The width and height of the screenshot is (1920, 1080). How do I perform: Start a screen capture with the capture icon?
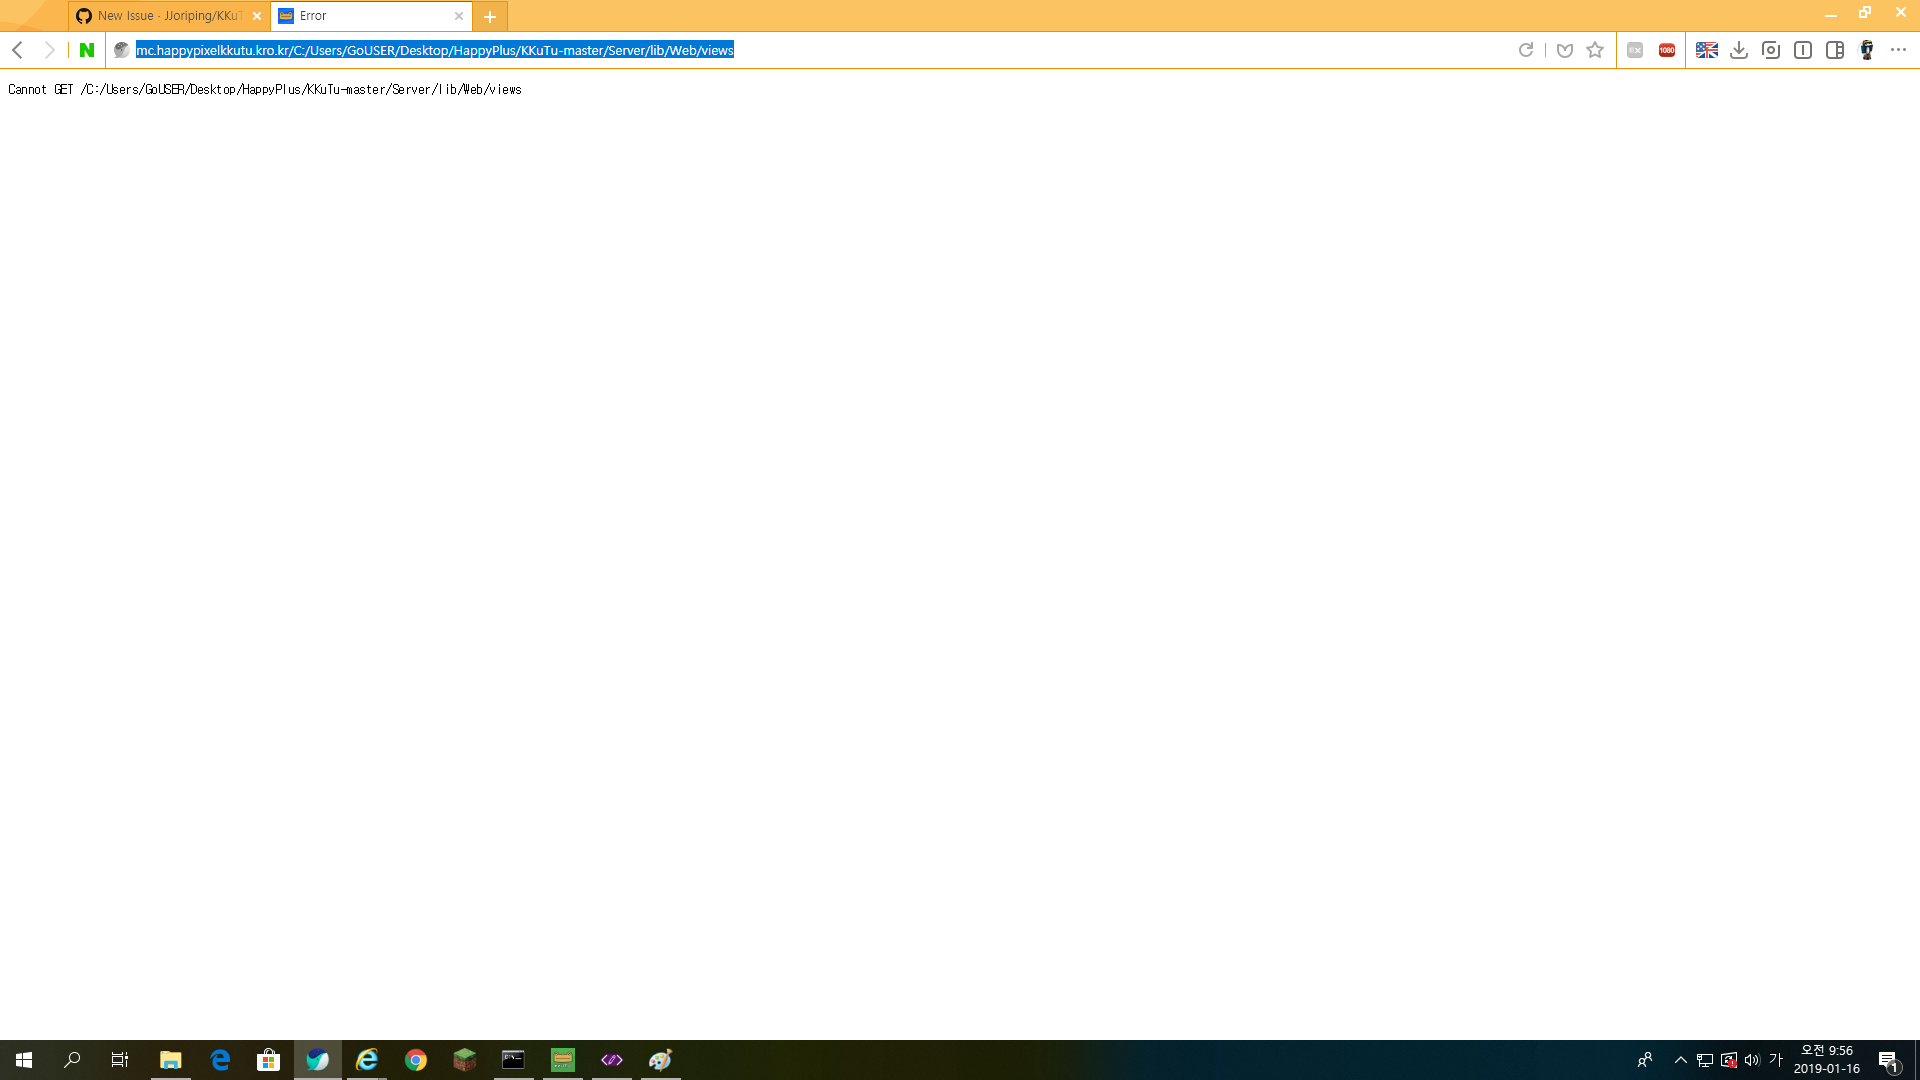1771,50
